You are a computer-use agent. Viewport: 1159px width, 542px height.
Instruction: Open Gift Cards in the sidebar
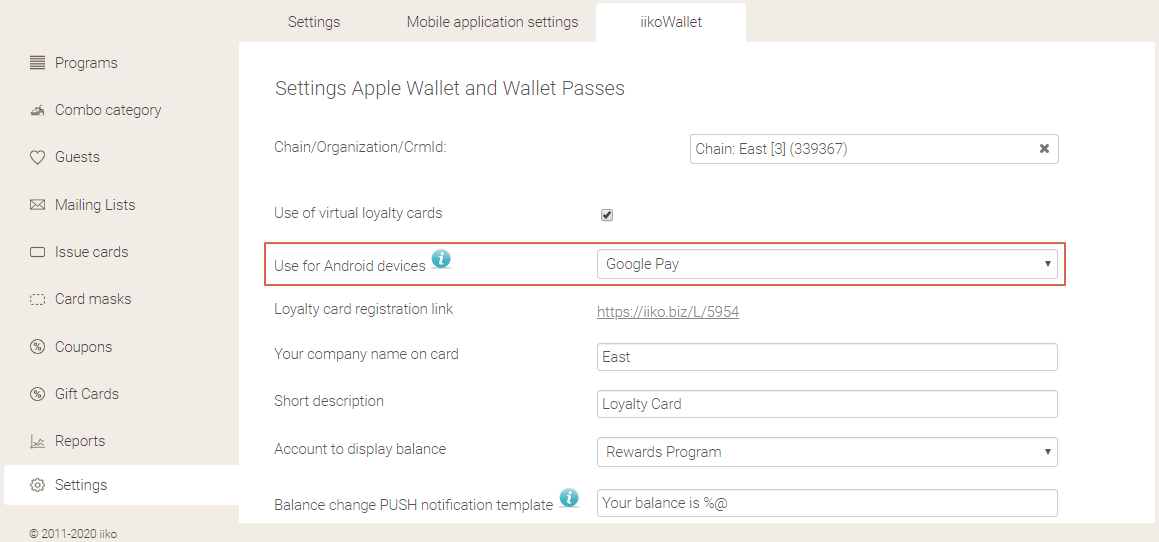tap(87, 394)
